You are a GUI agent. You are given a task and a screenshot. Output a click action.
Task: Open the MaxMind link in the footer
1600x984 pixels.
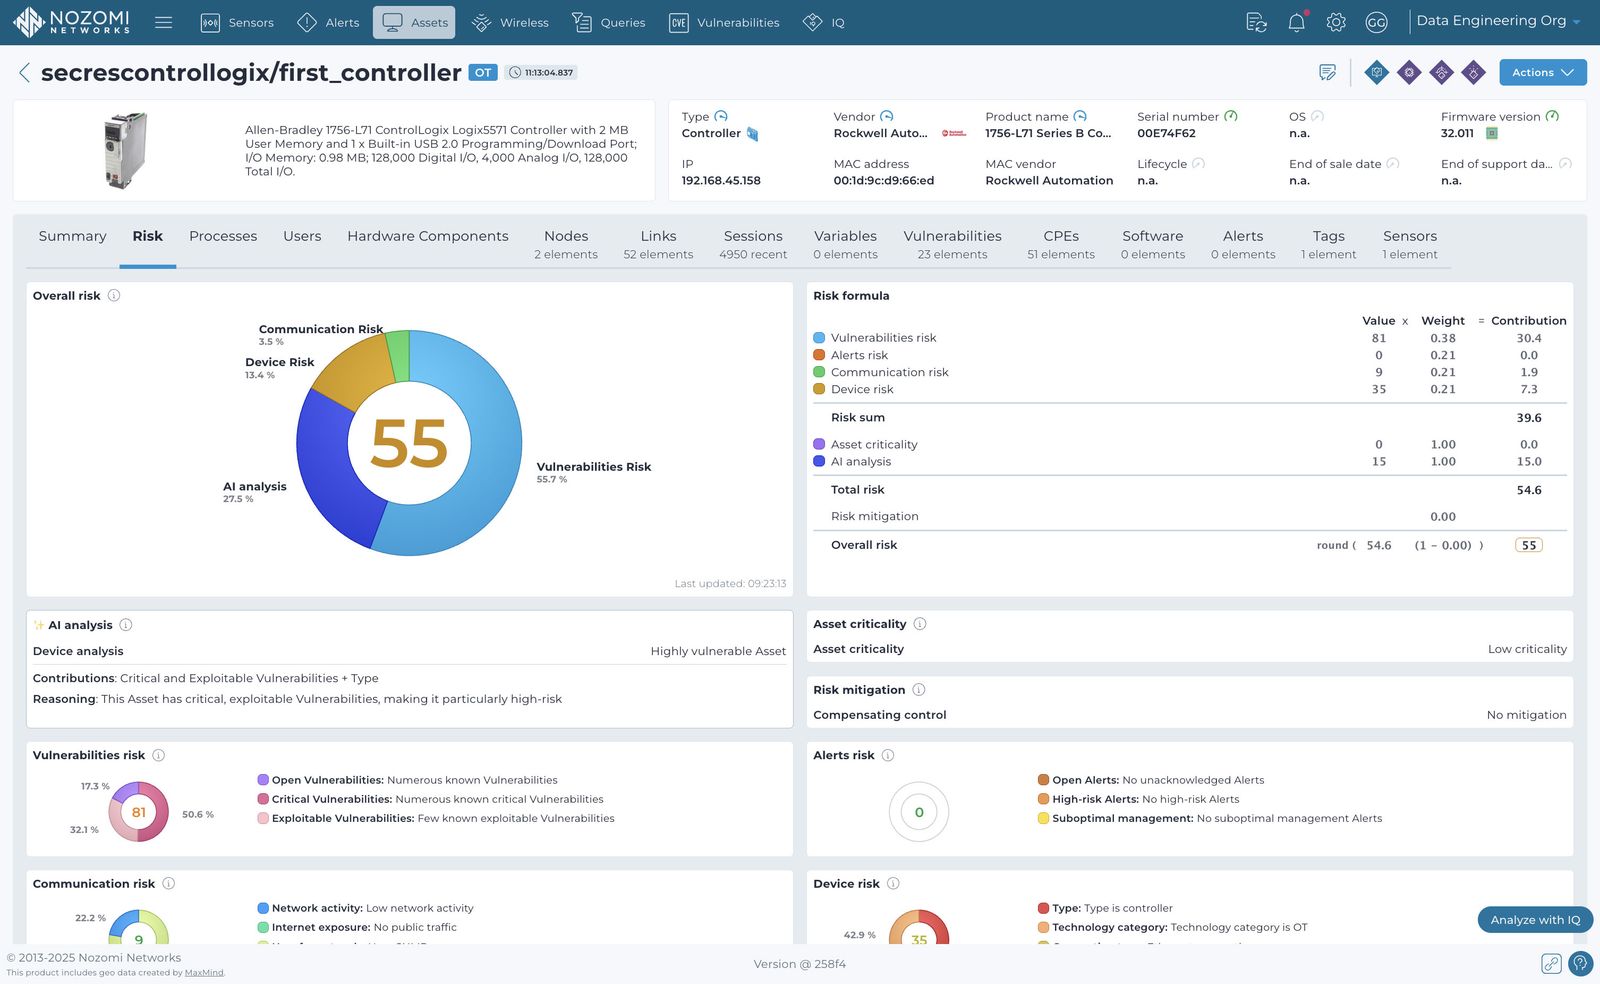coord(203,971)
